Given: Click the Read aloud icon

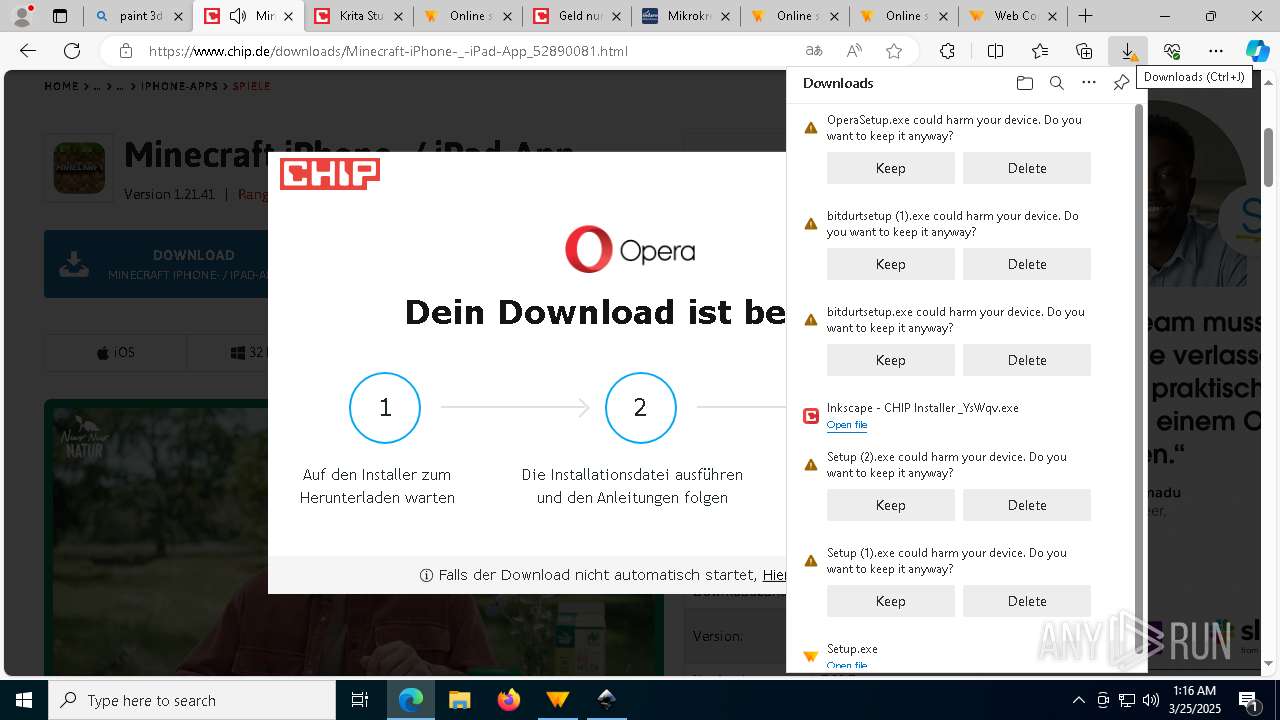Looking at the screenshot, I should tap(854, 51).
